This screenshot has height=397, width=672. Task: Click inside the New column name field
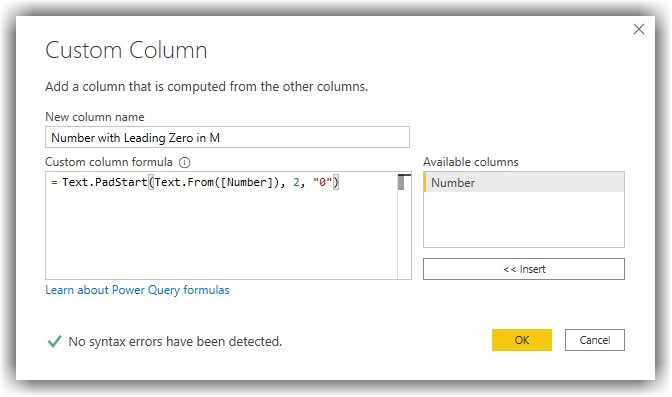click(227, 137)
